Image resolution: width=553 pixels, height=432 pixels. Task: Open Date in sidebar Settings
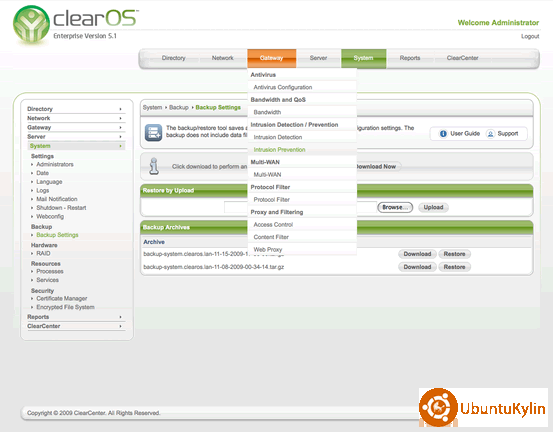42,173
